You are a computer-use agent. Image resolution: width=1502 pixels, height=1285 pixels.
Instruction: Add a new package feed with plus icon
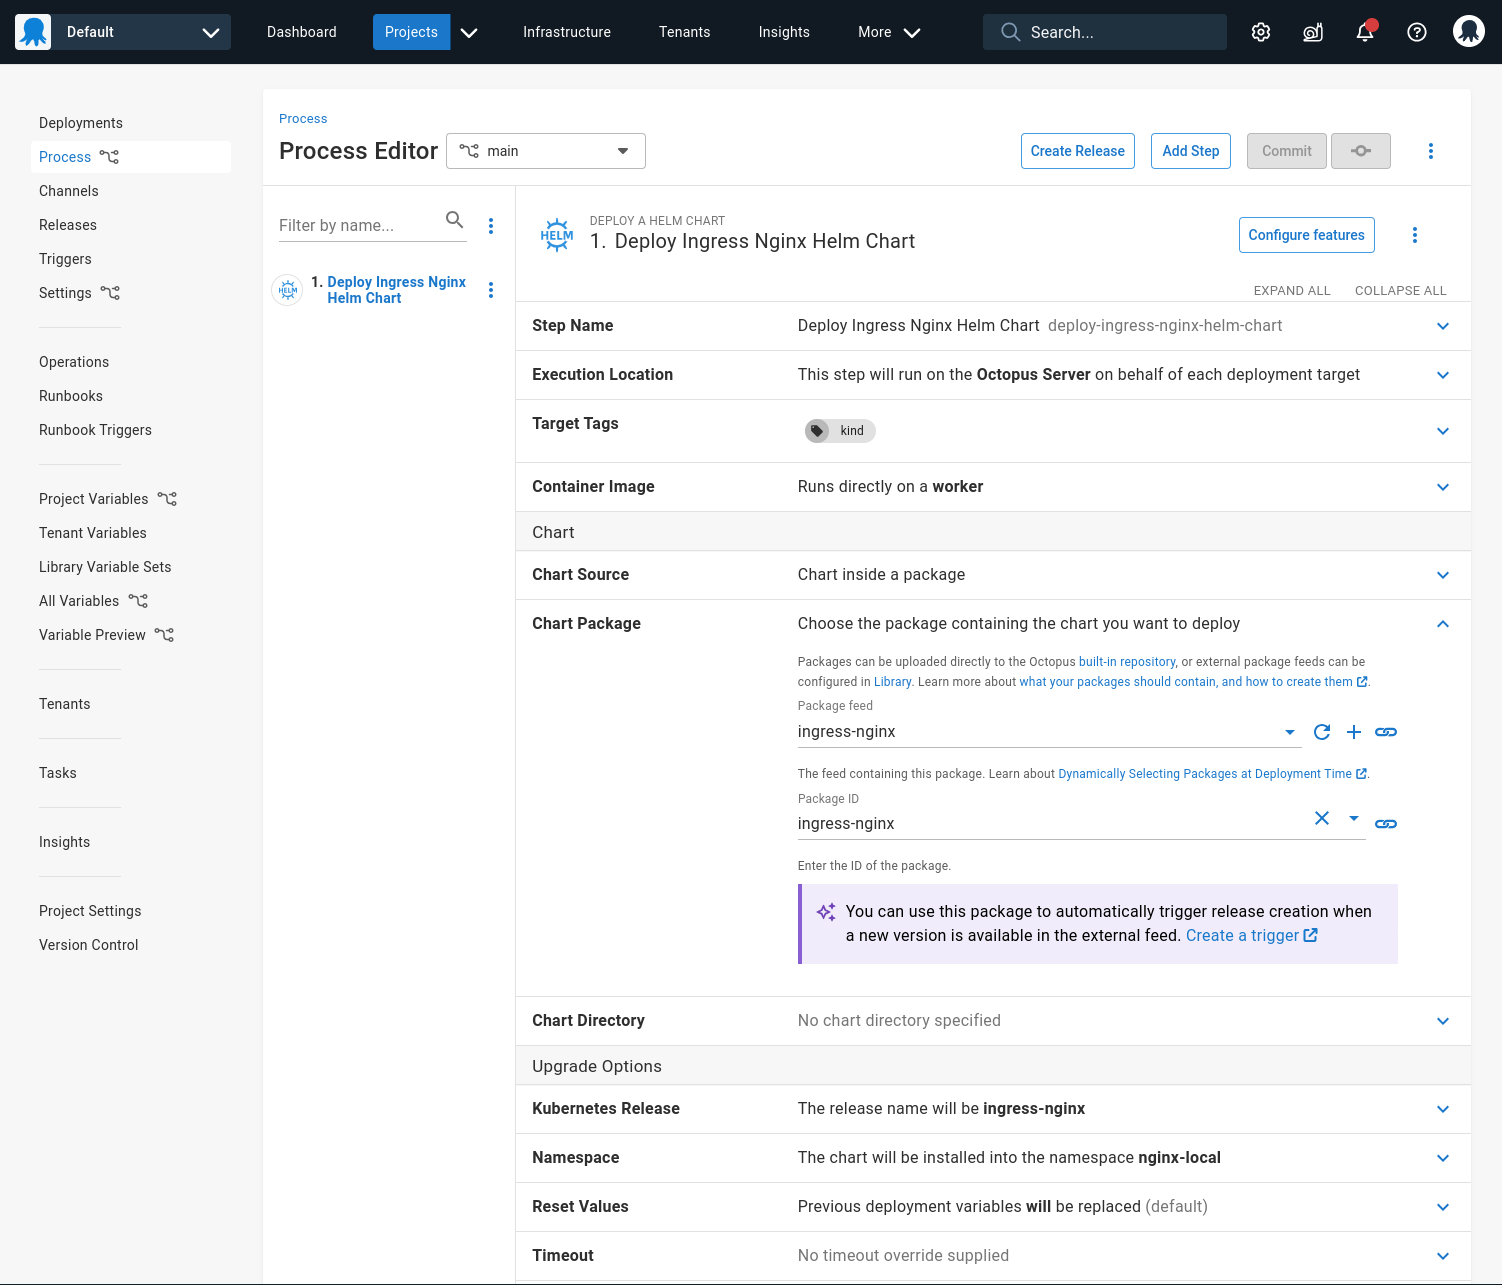[x=1354, y=732]
